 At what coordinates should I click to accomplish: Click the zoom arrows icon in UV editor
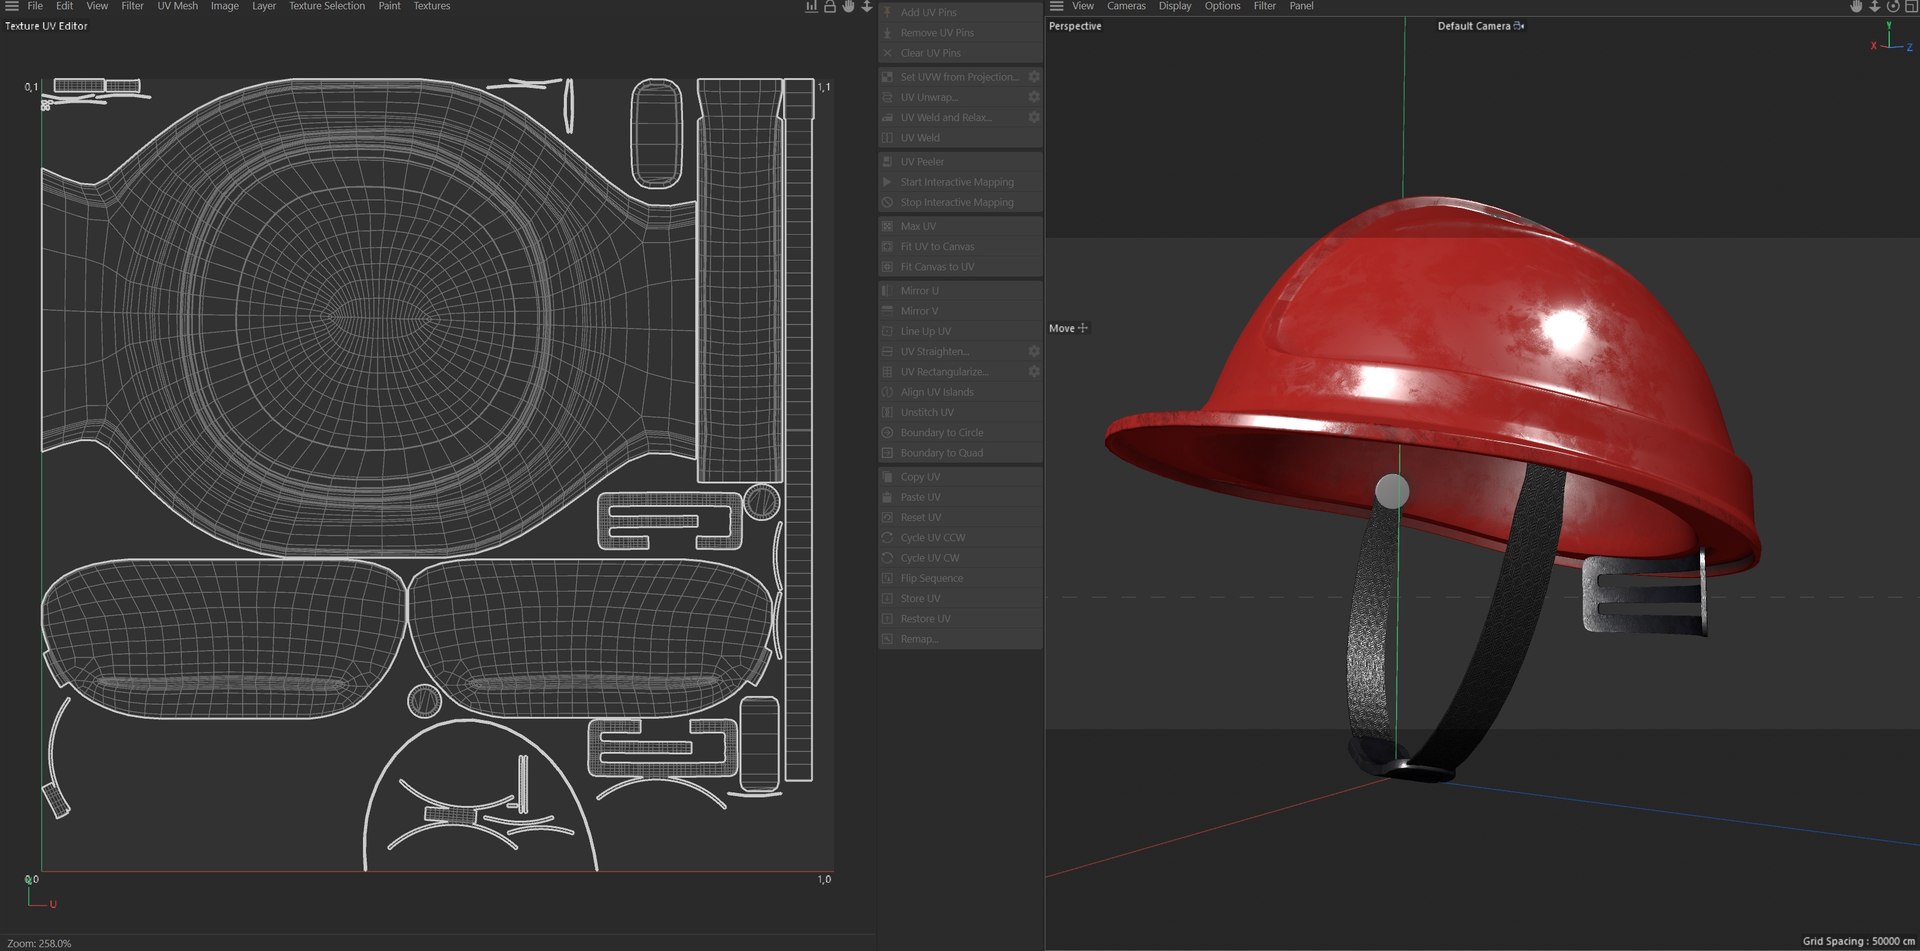(x=867, y=6)
